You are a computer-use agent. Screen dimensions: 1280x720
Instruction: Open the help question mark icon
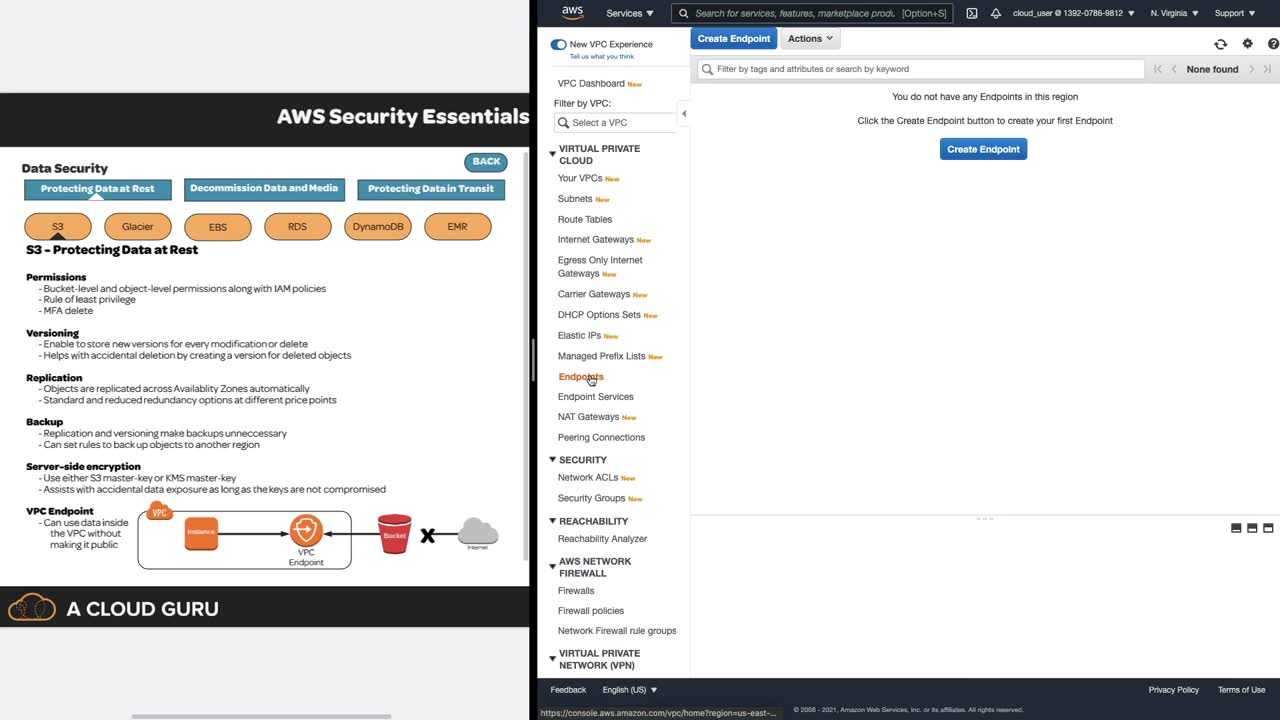pos(1273,44)
